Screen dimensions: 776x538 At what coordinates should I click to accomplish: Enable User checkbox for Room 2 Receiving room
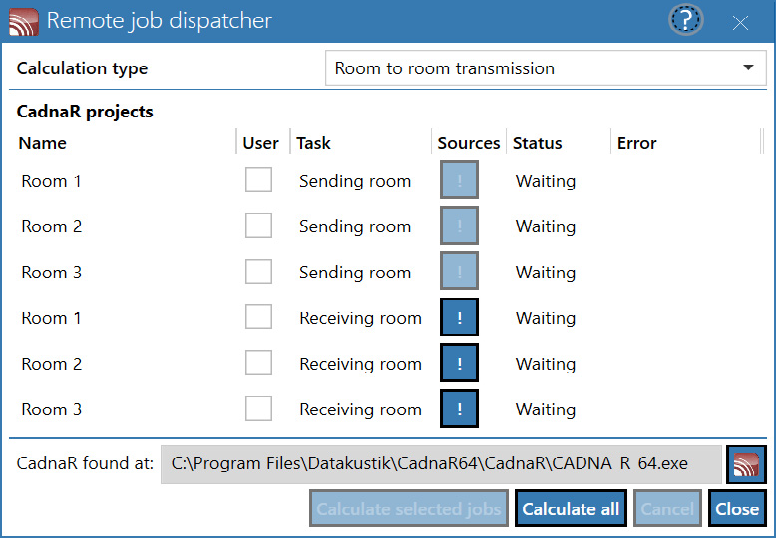[x=258, y=363]
